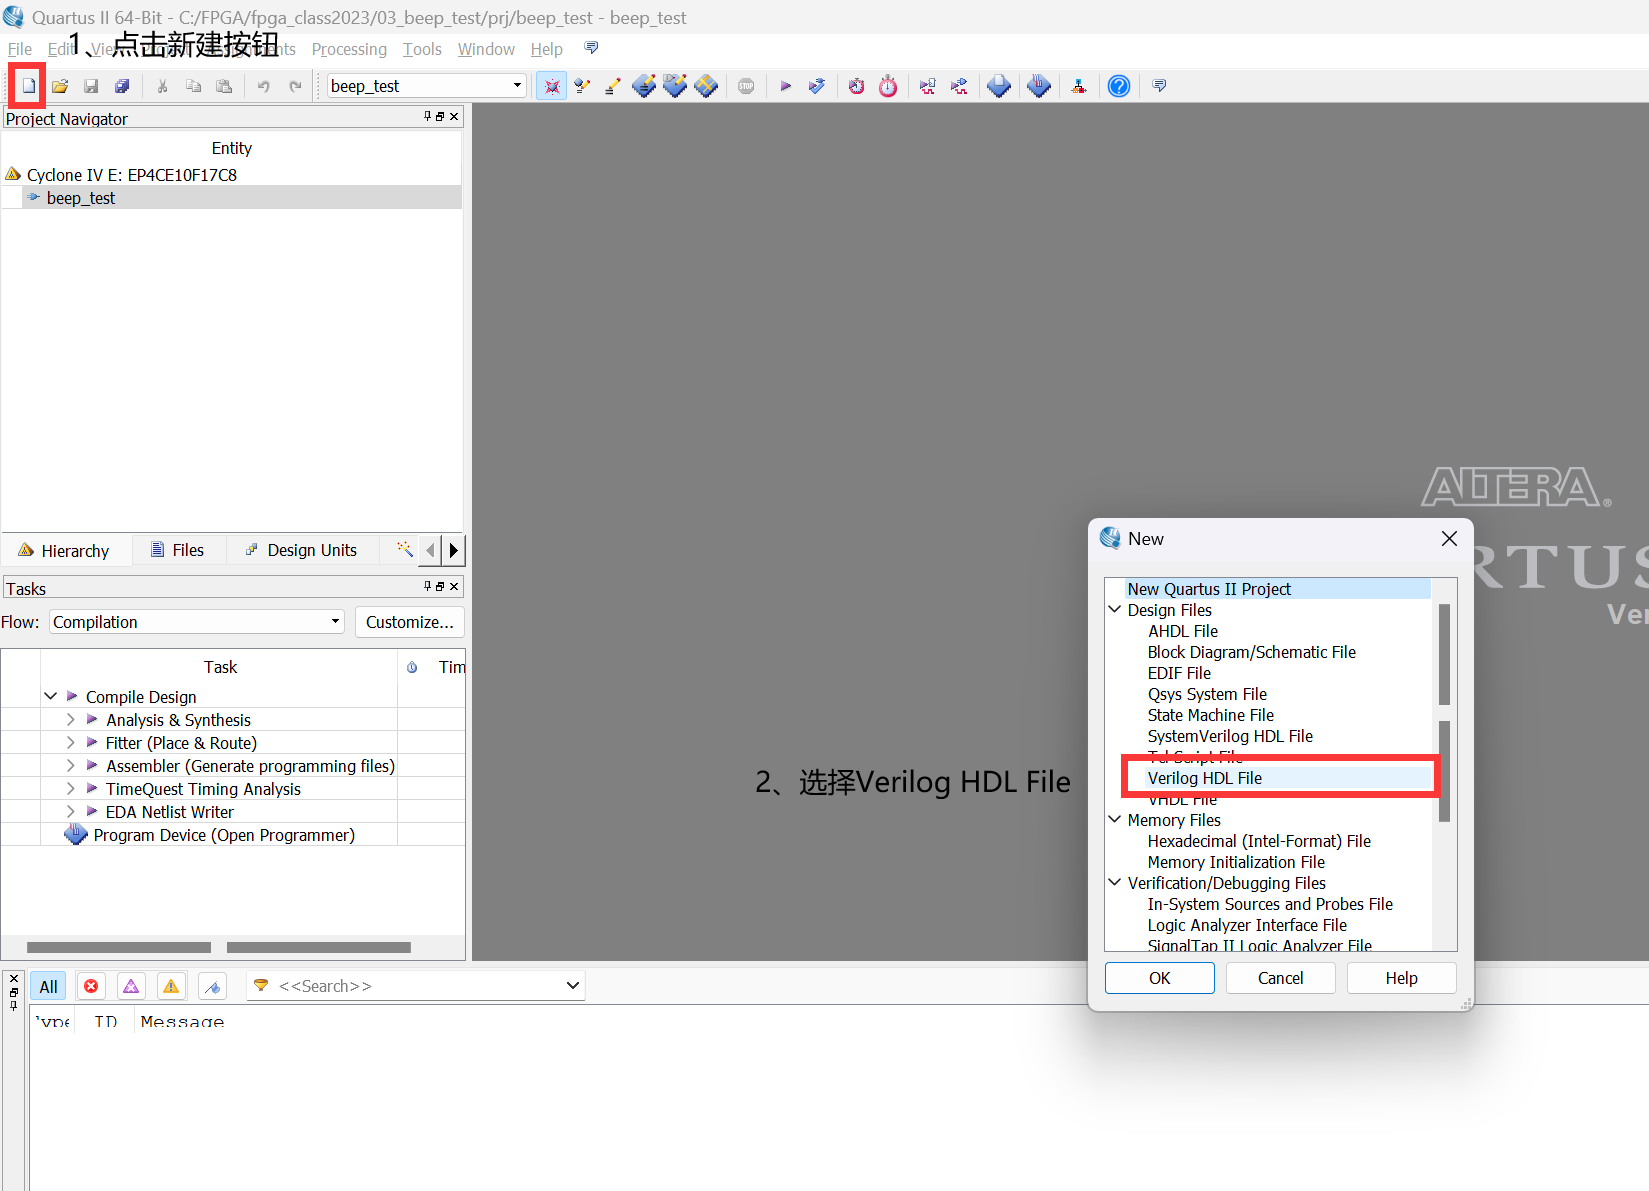Screen dimensions: 1649x1191
Task: Select Block Diagram/Schematic File
Action: click(1251, 652)
